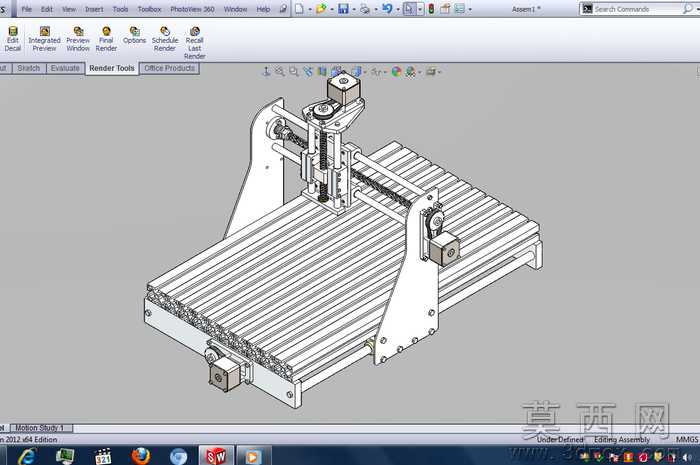Print the document using the printer icon
Image resolution: width=700 pixels, height=465 pixels.
tap(365, 8)
